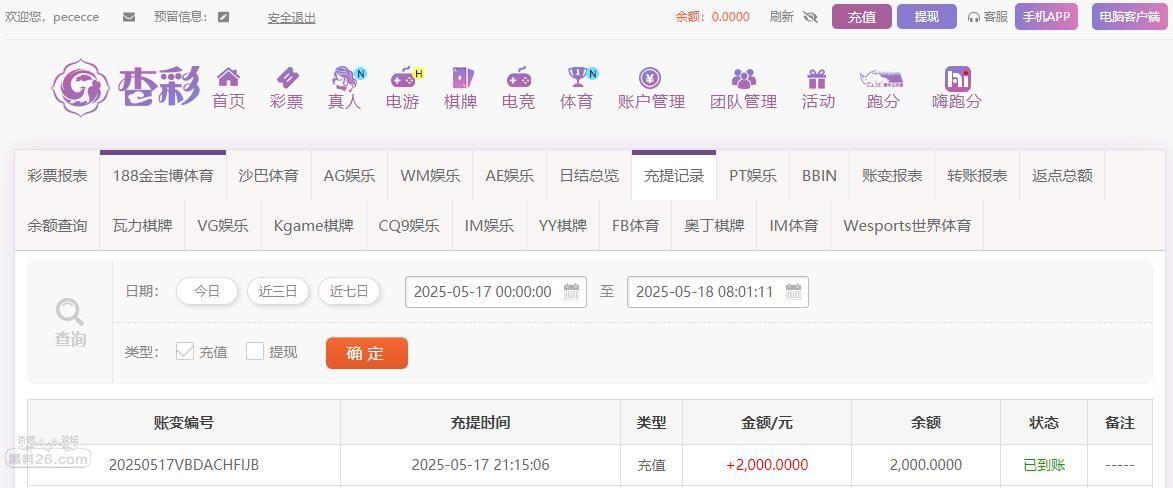Image resolution: width=1173 pixels, height=488 pixels.
Task: Open the 团队管理 team icon
Action: [743, 78]
